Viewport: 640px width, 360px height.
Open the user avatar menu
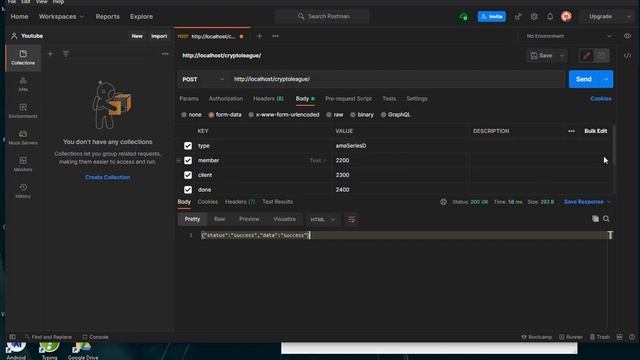566,16
